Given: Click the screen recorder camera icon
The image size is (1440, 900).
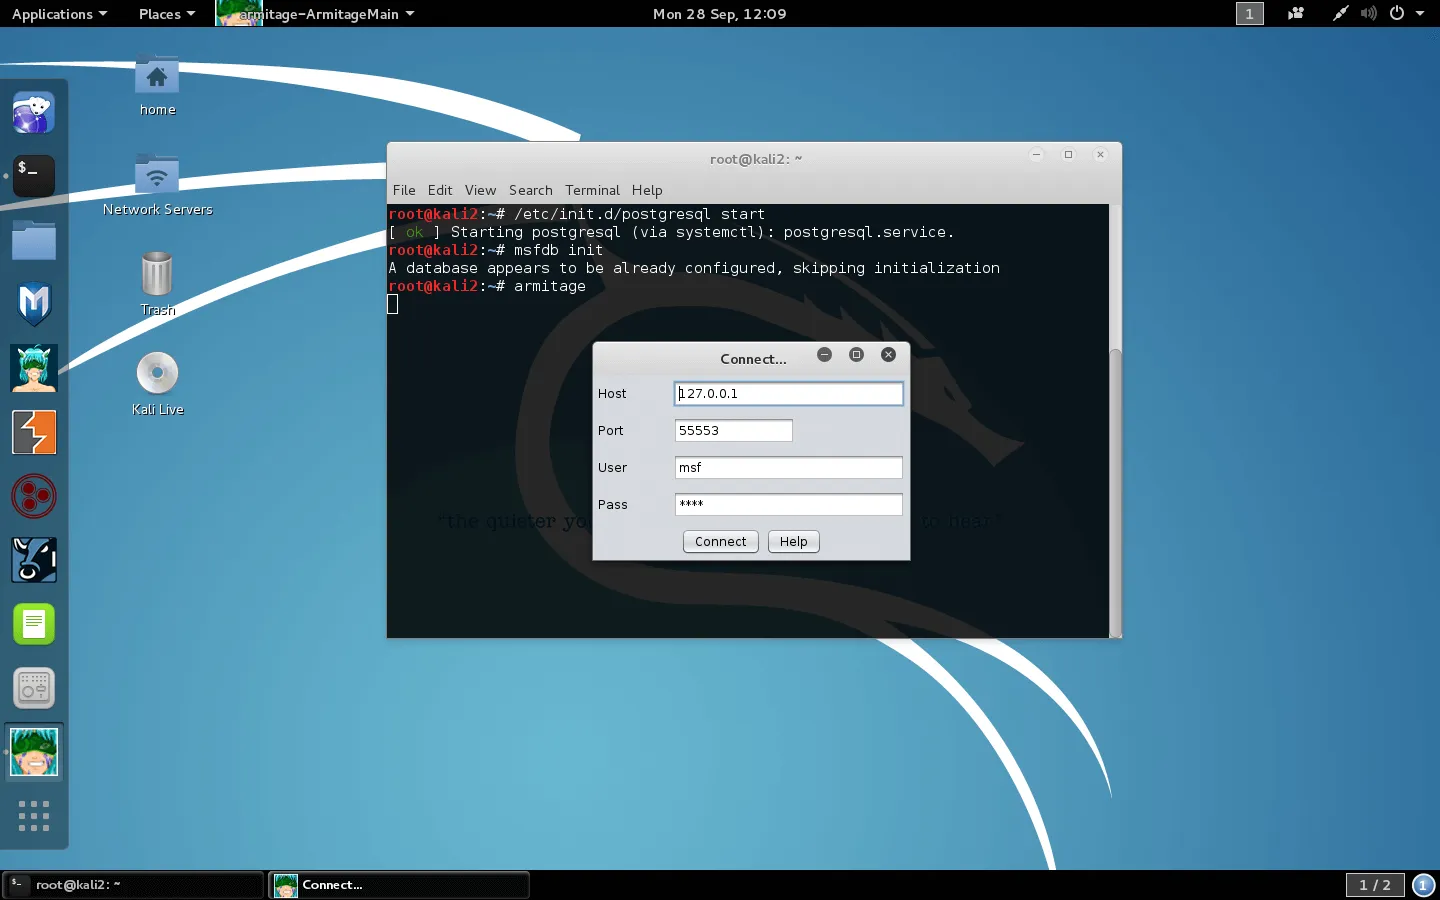Looking at the screenshot, I should [1295, 14].
